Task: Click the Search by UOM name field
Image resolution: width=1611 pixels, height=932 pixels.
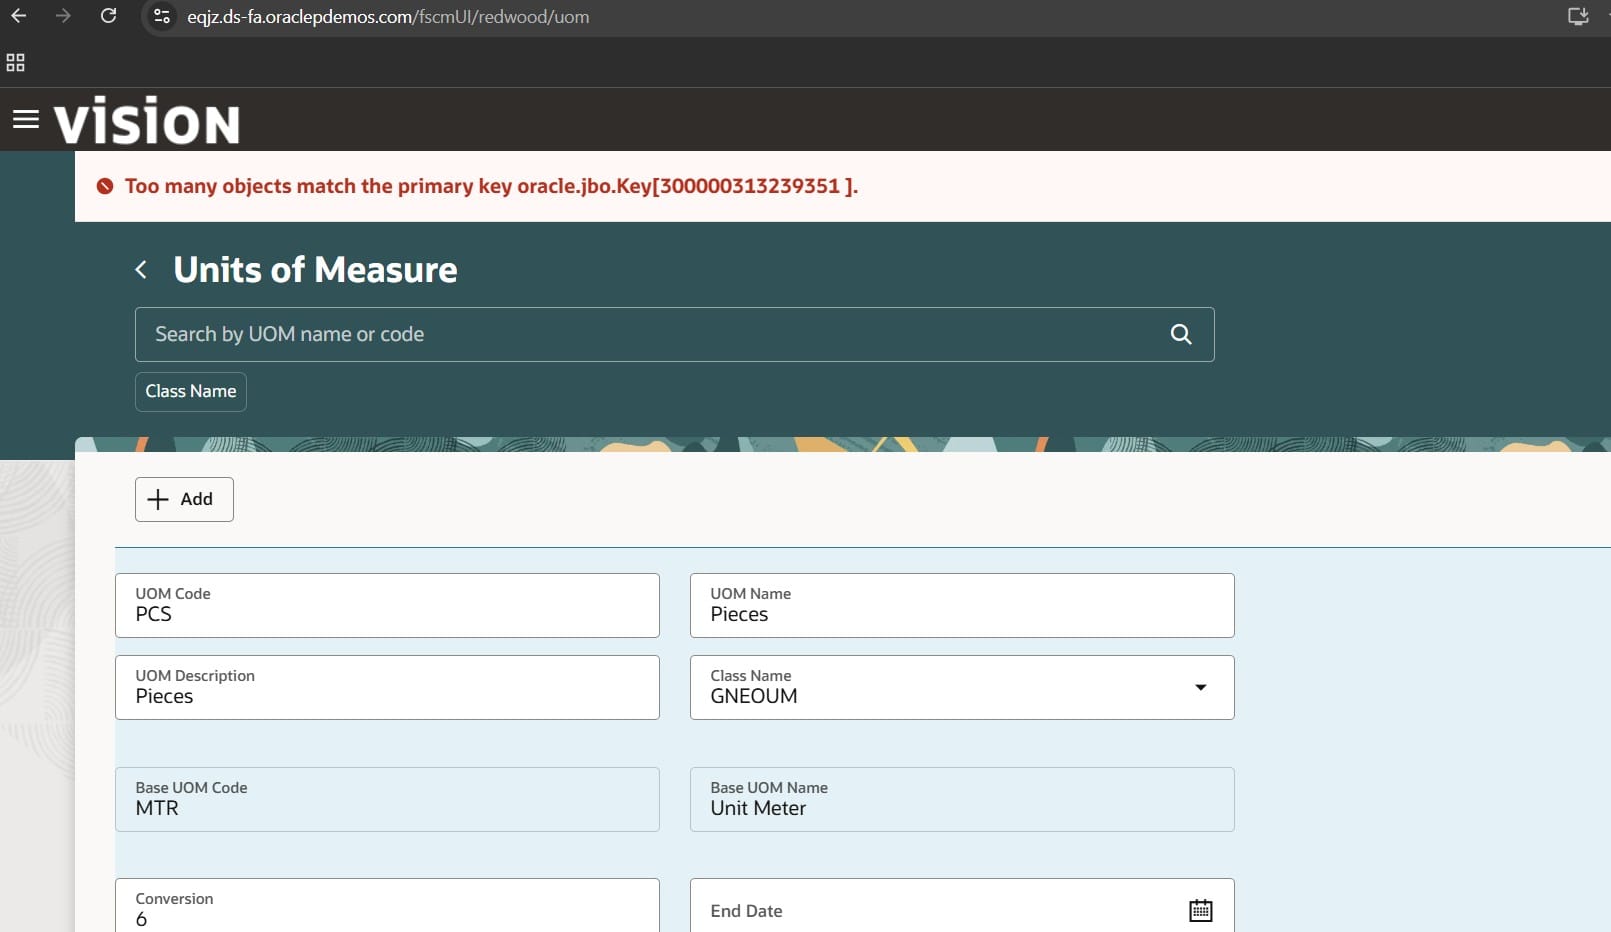Action: click(x=650, y=334)
